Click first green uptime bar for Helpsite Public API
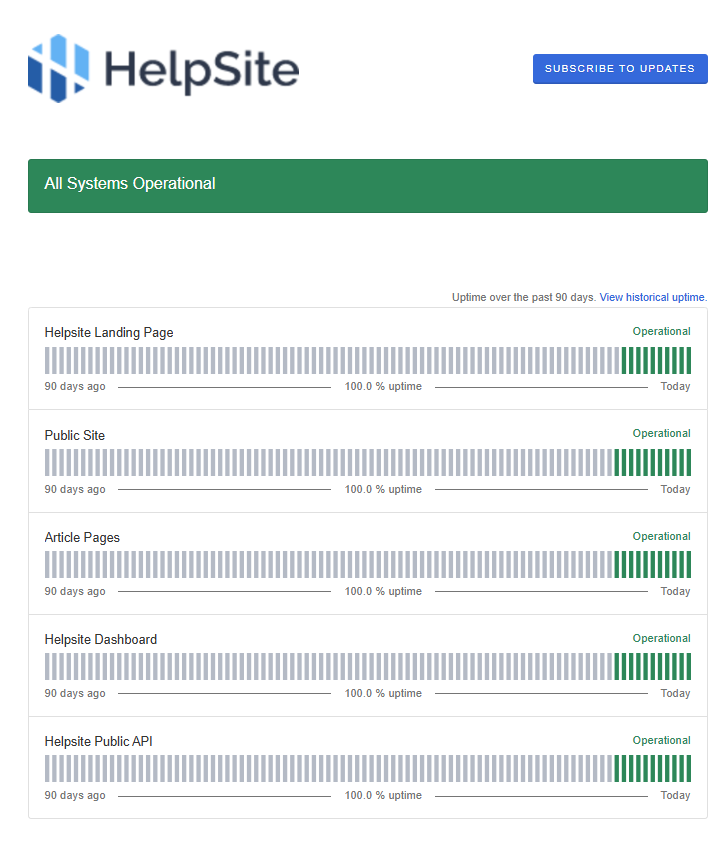Image resolution: width=727 pixels, height=841 pixels. click(x=616, y=768)
